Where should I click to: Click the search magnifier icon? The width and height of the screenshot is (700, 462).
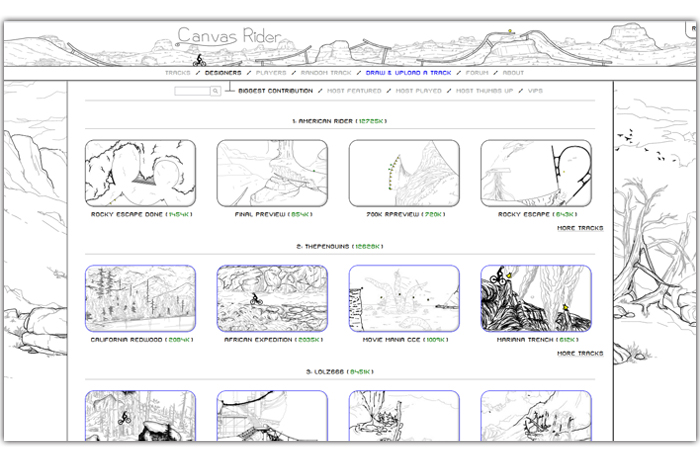(216, 91)
